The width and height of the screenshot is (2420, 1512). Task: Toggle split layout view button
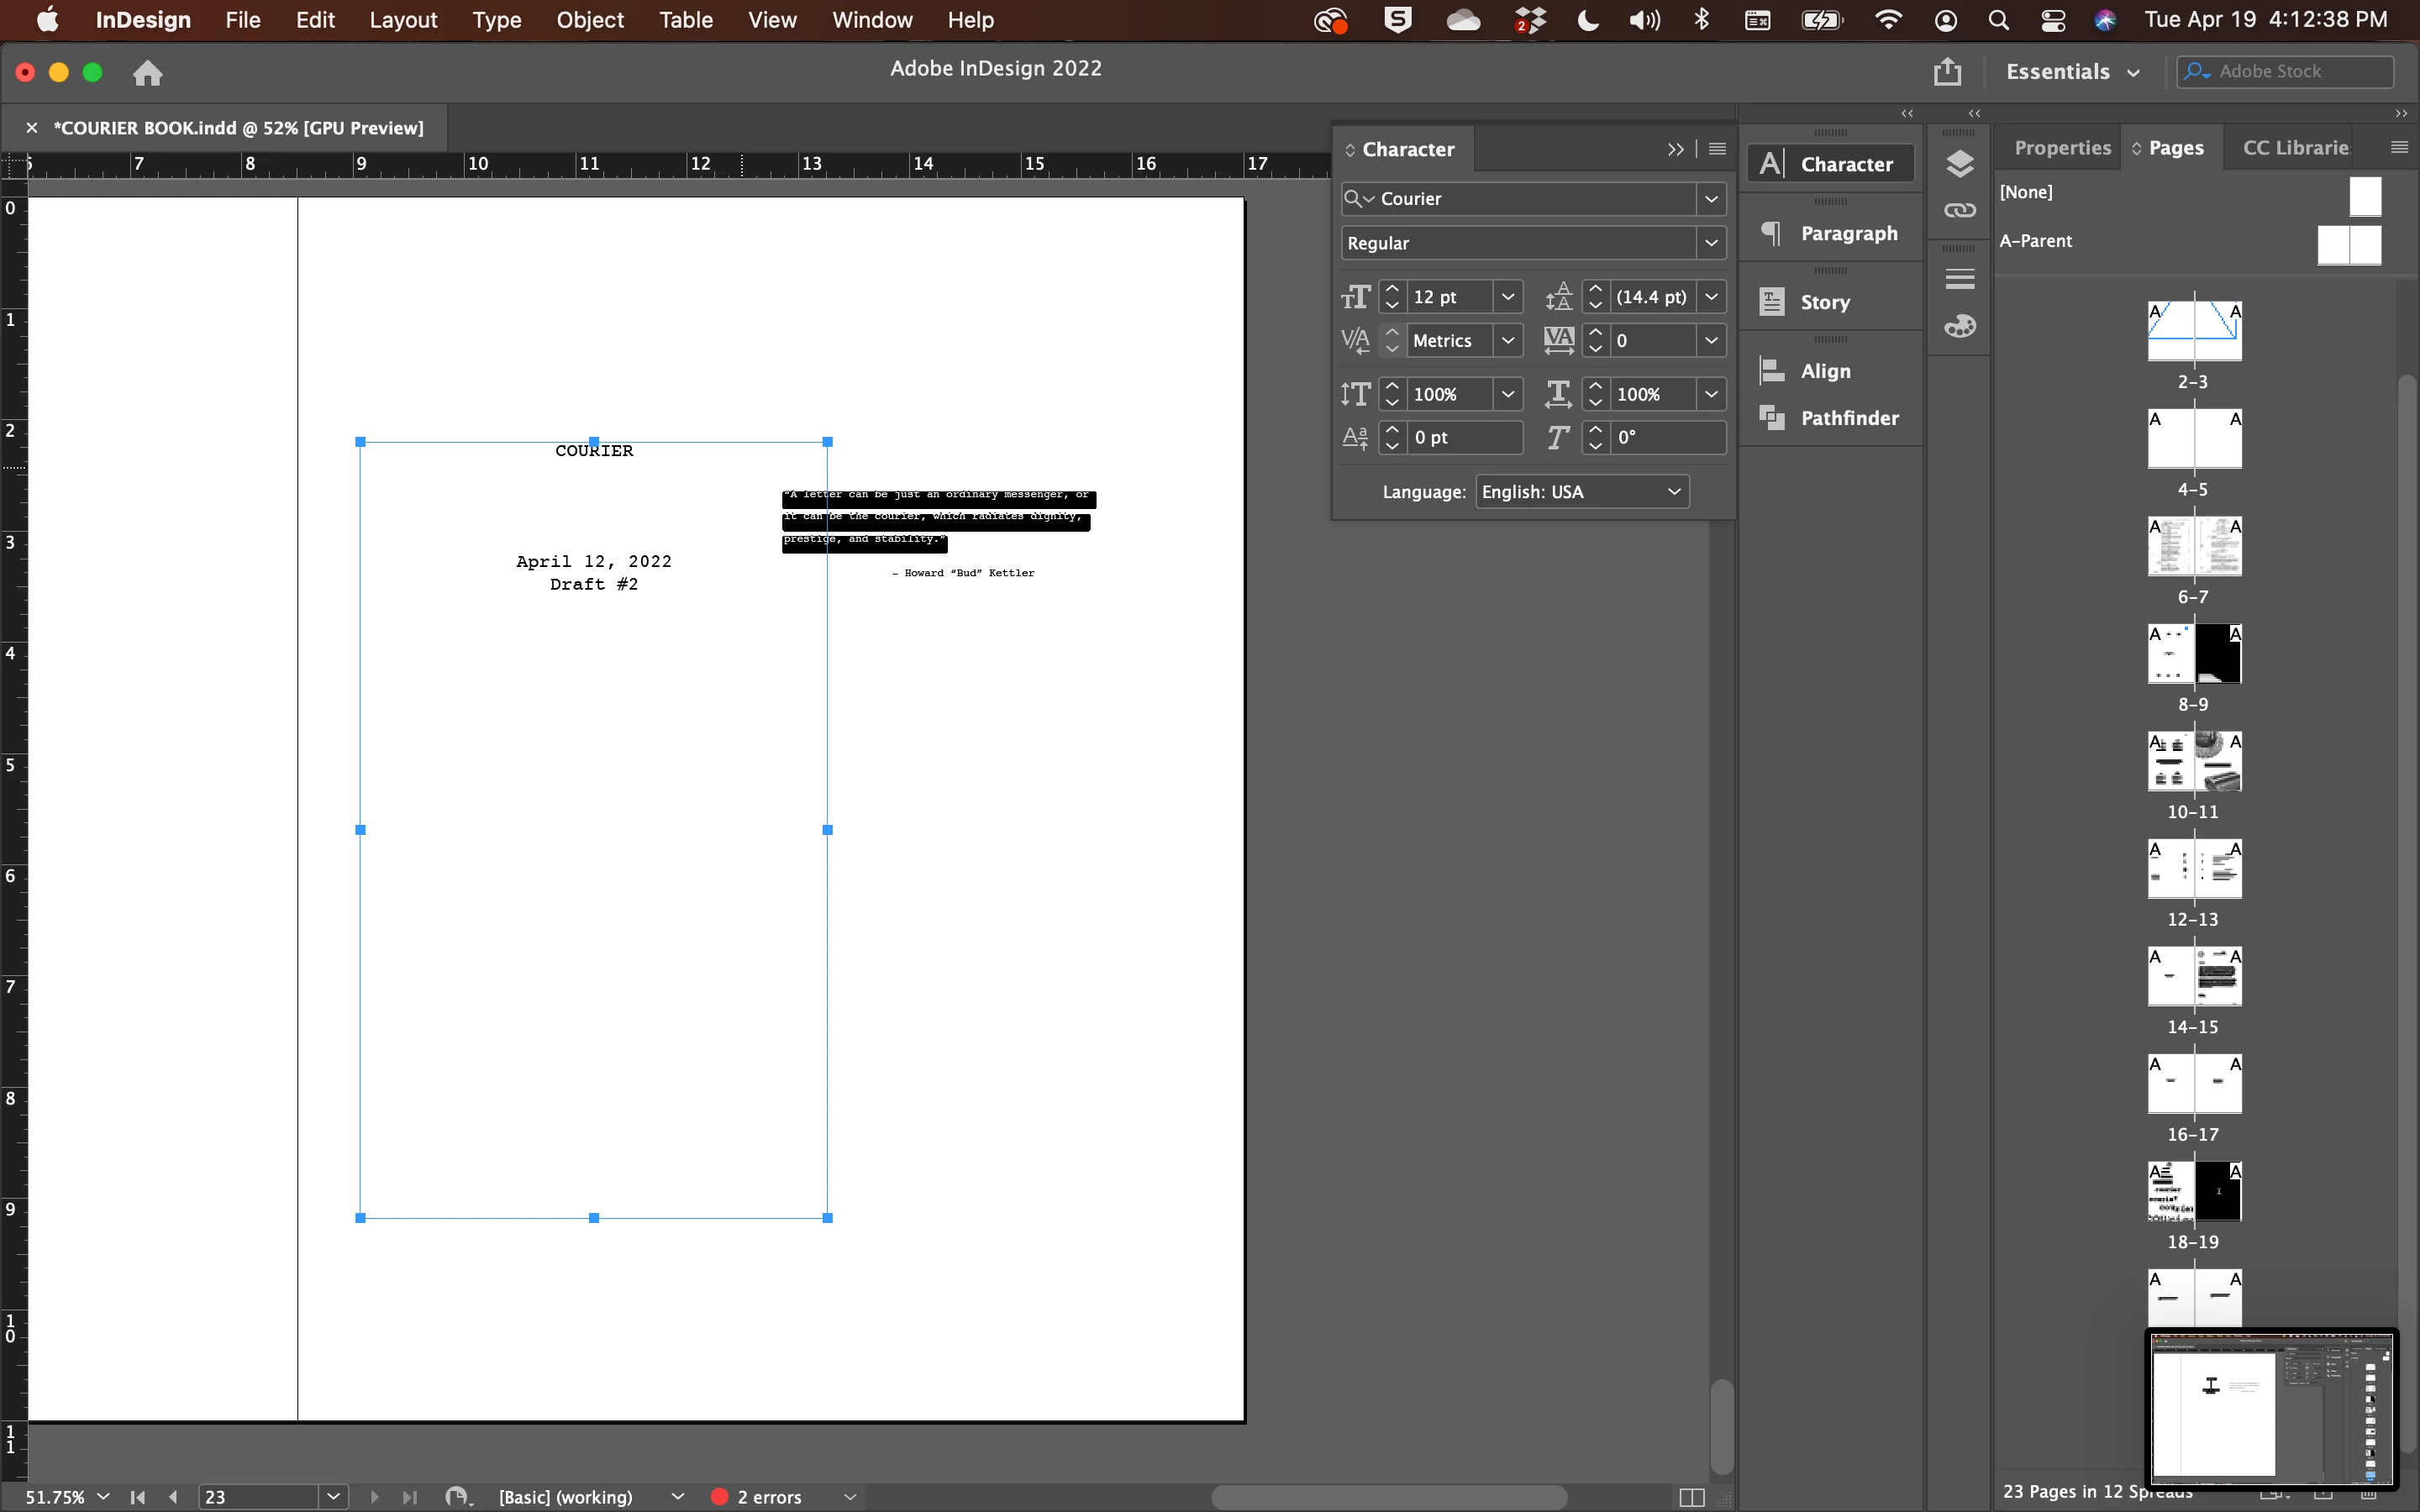pyautogui.click(x=1691, y=1497)
